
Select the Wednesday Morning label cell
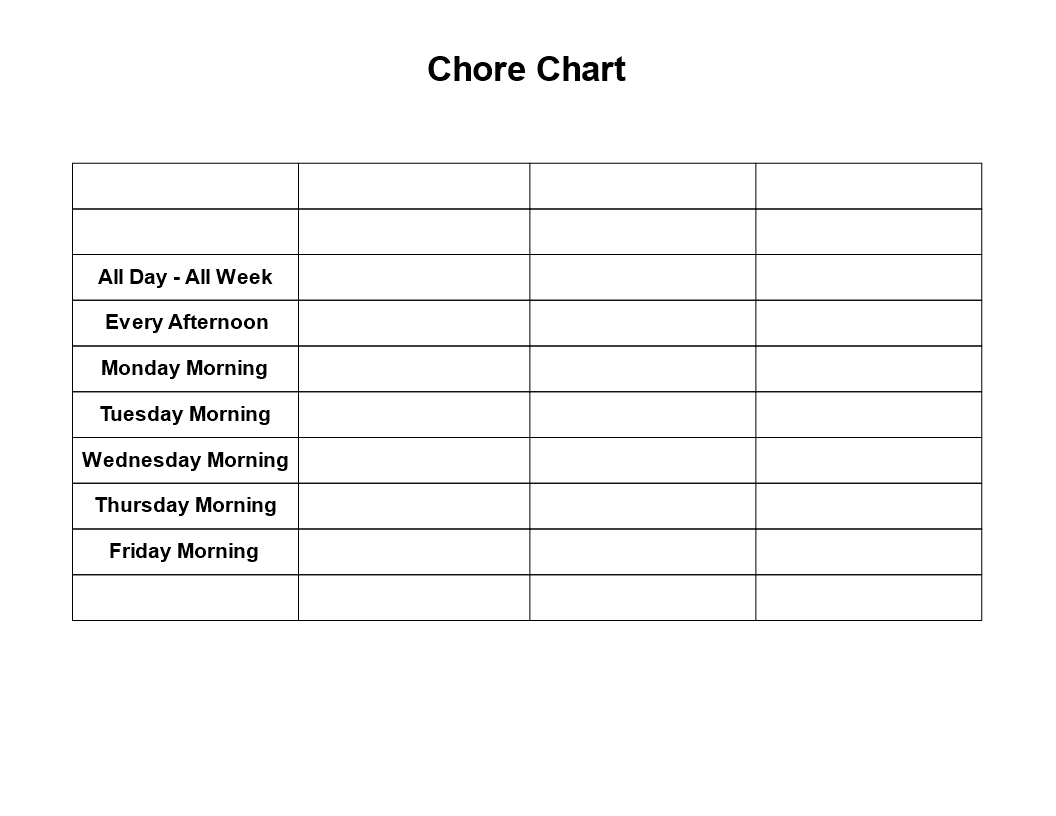(185, 461)
